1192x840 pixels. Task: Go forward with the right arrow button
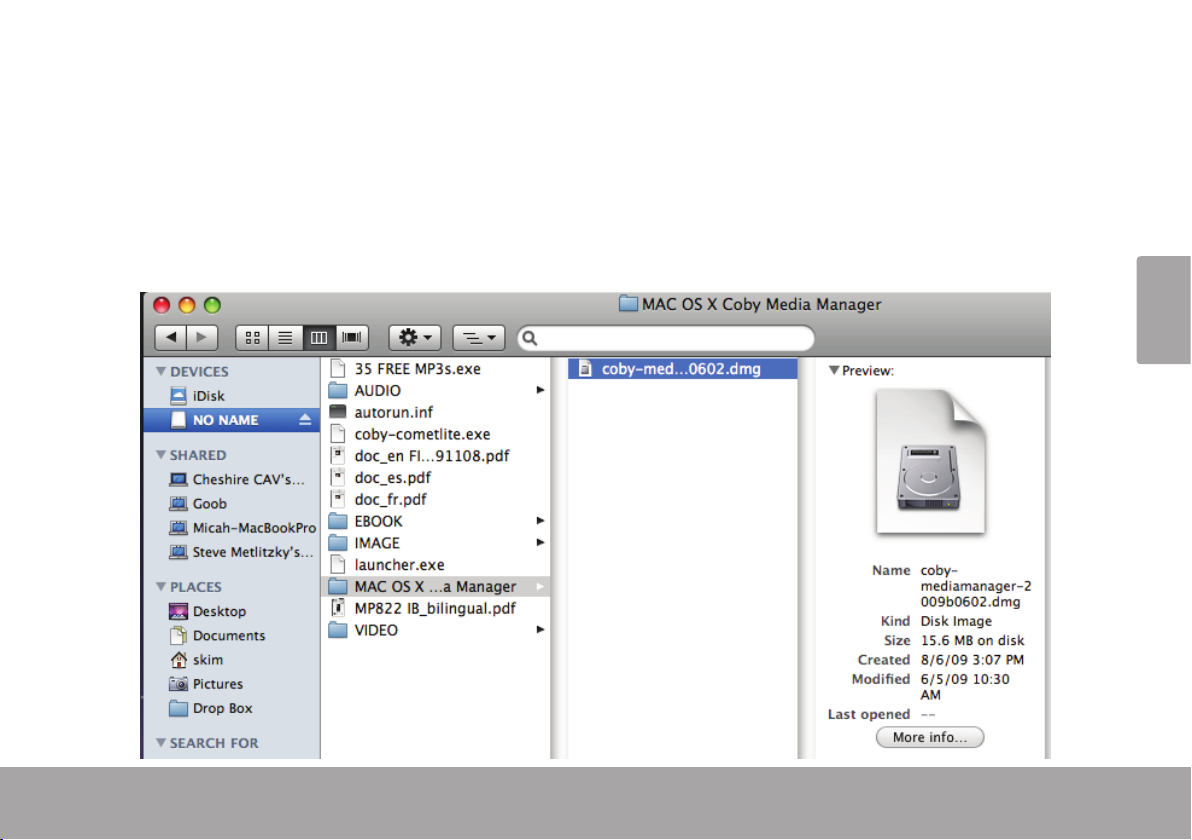point(202,338)
